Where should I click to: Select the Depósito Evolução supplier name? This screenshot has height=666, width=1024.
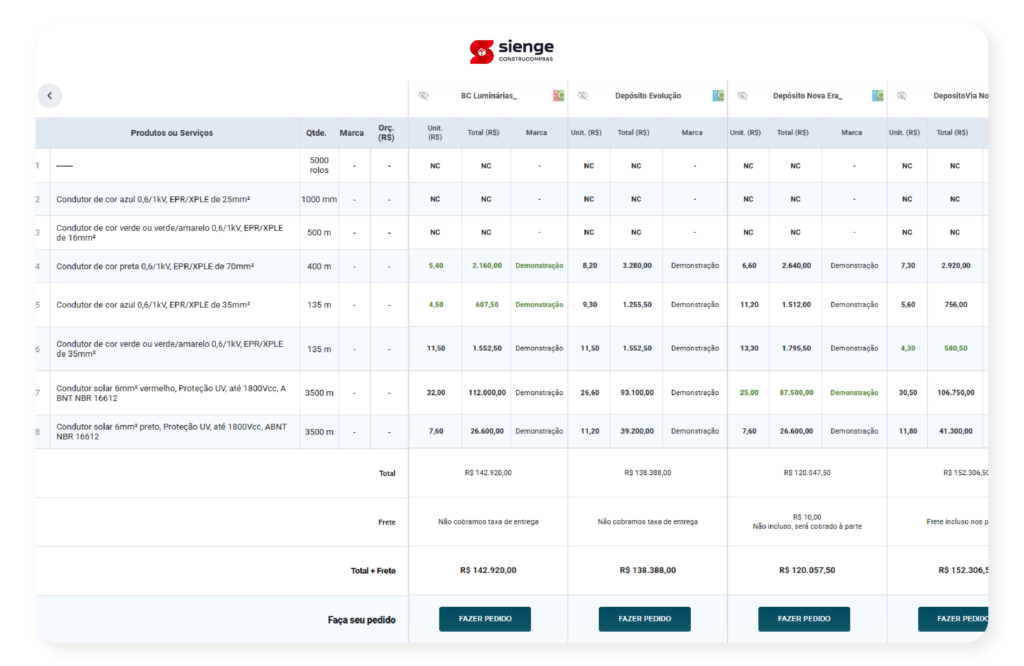click(648, 96)
